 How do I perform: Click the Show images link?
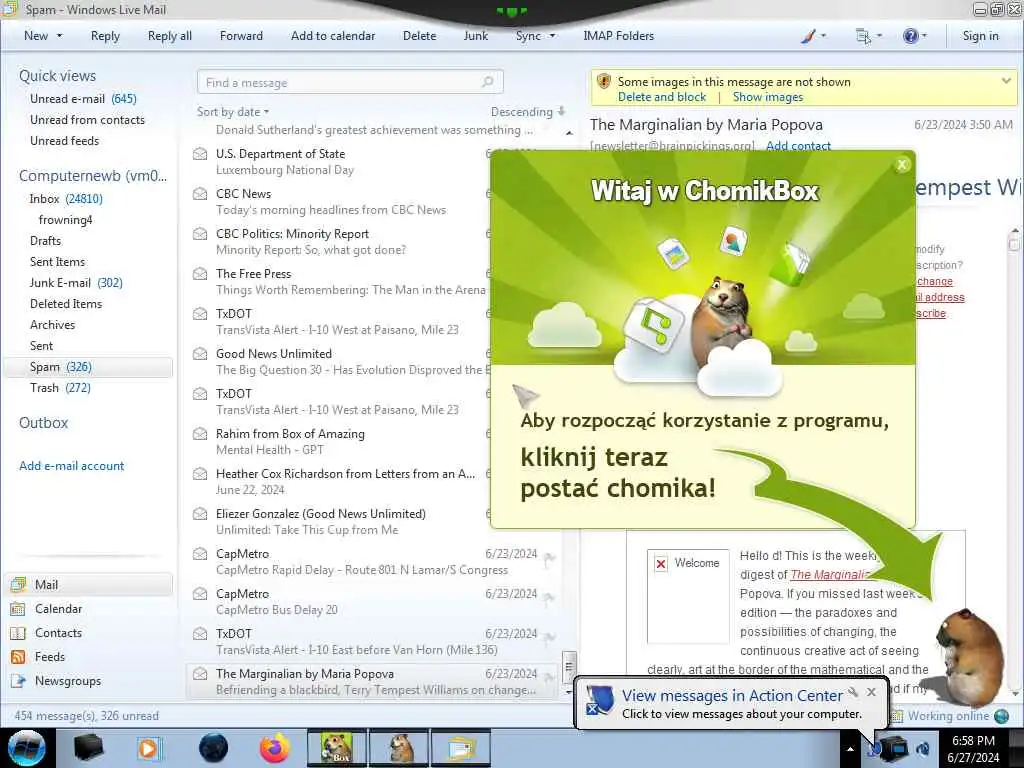[767, 97]
